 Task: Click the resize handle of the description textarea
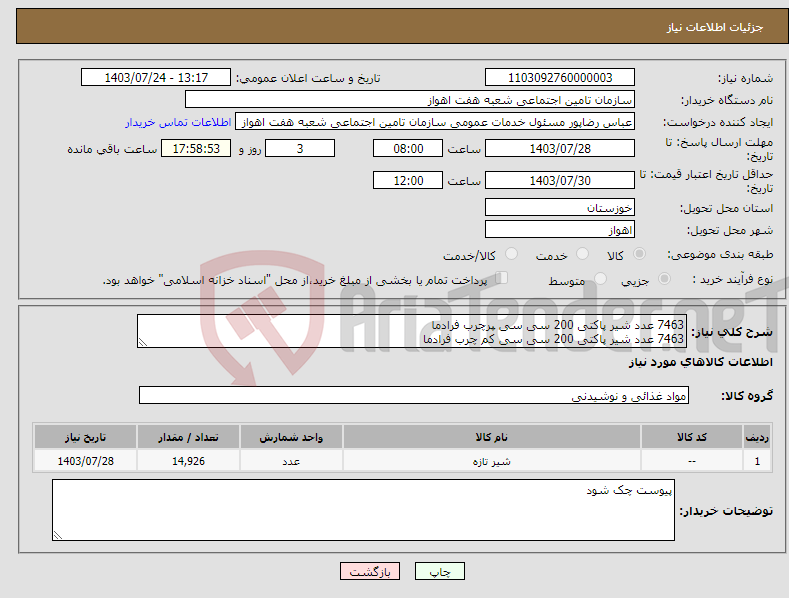pyautogui.click(x=143, y=342)
